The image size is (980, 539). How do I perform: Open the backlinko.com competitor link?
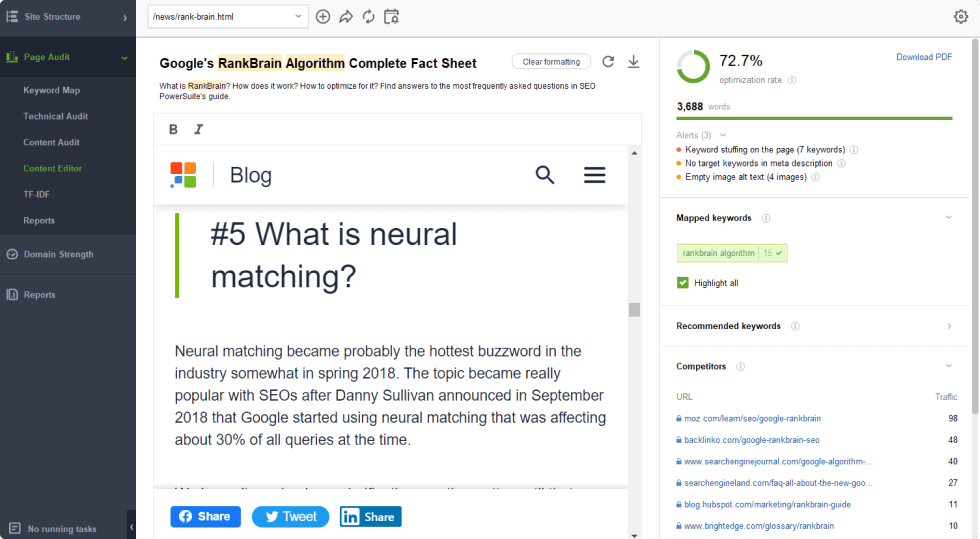pyautogui.click(x=751, y=440)
